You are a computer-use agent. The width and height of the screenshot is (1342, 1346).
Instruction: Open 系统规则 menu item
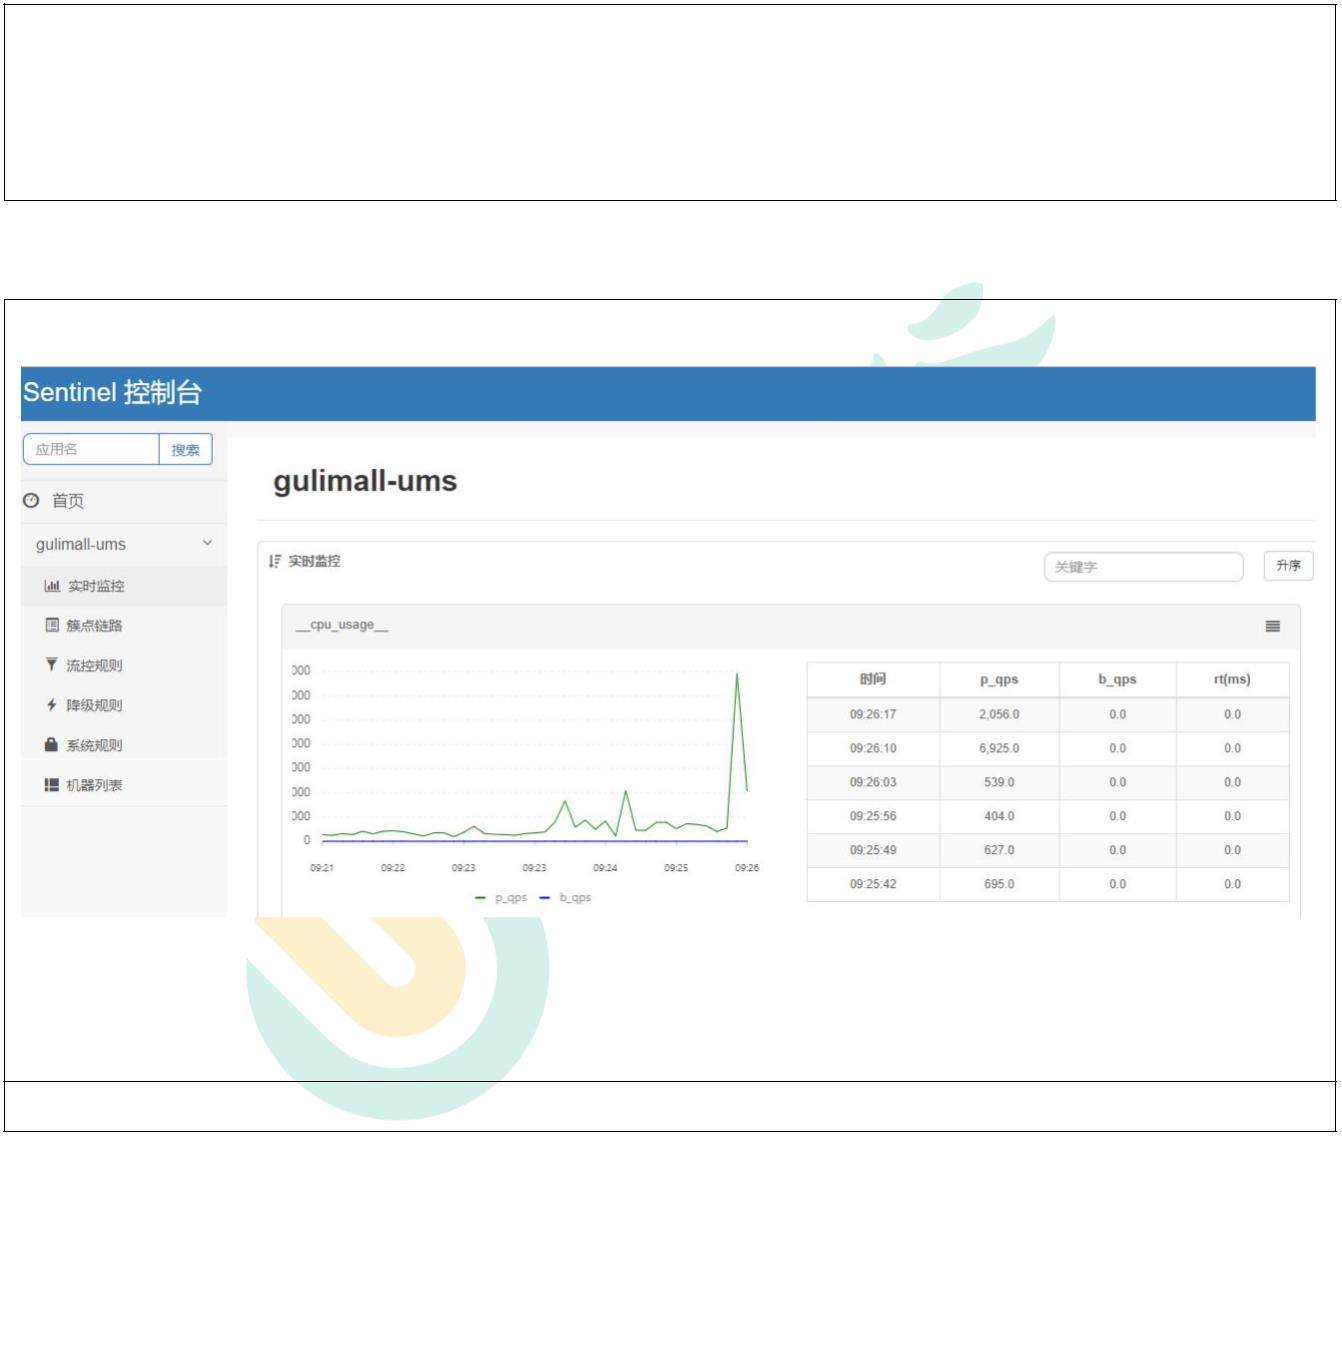(x=94, y=745)
